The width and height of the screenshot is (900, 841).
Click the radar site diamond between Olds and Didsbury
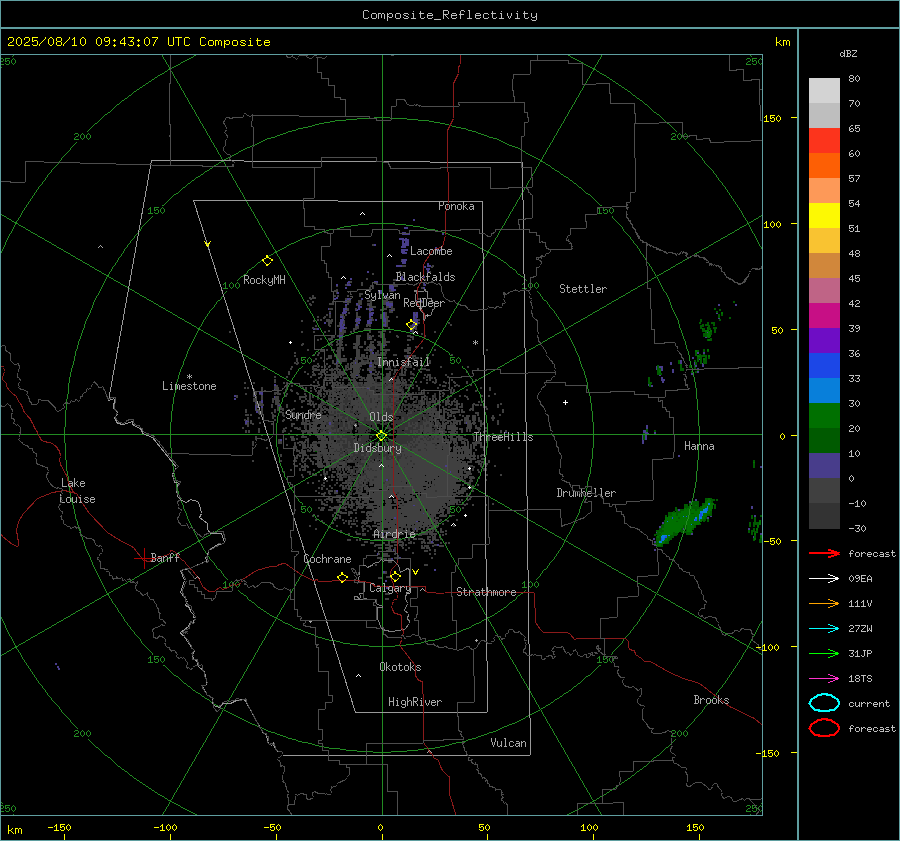(x=382, y=435)
